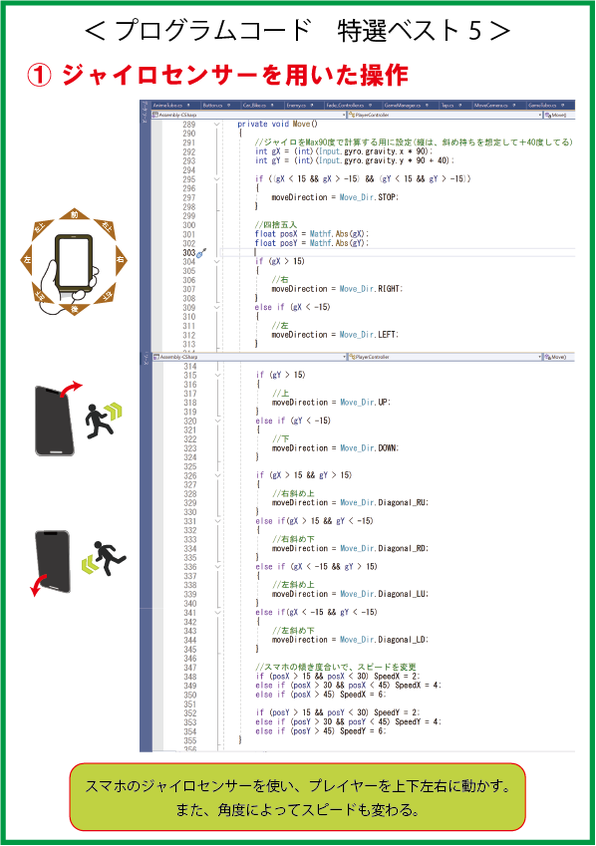Collapse the if block at line 326
596x846 pixels.
[x=217, y=475]
